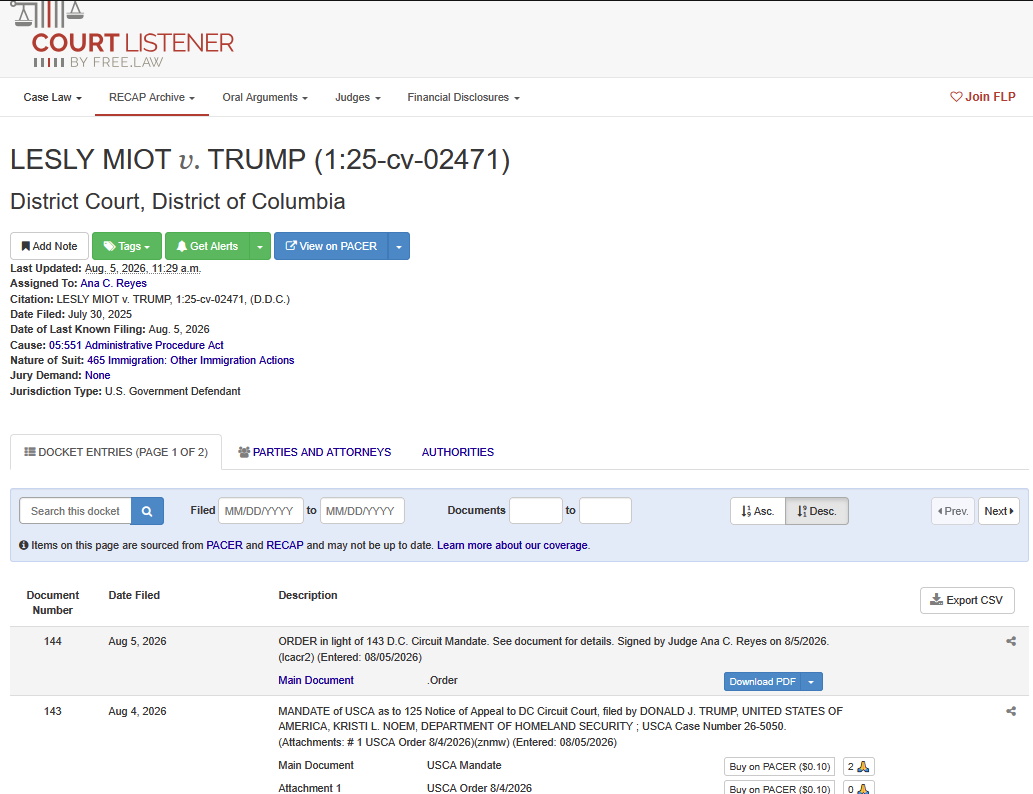Viewport: 1033px width, 794px height.
Task: Click the Date Filed column header
Action: click(x=134, y=595)
